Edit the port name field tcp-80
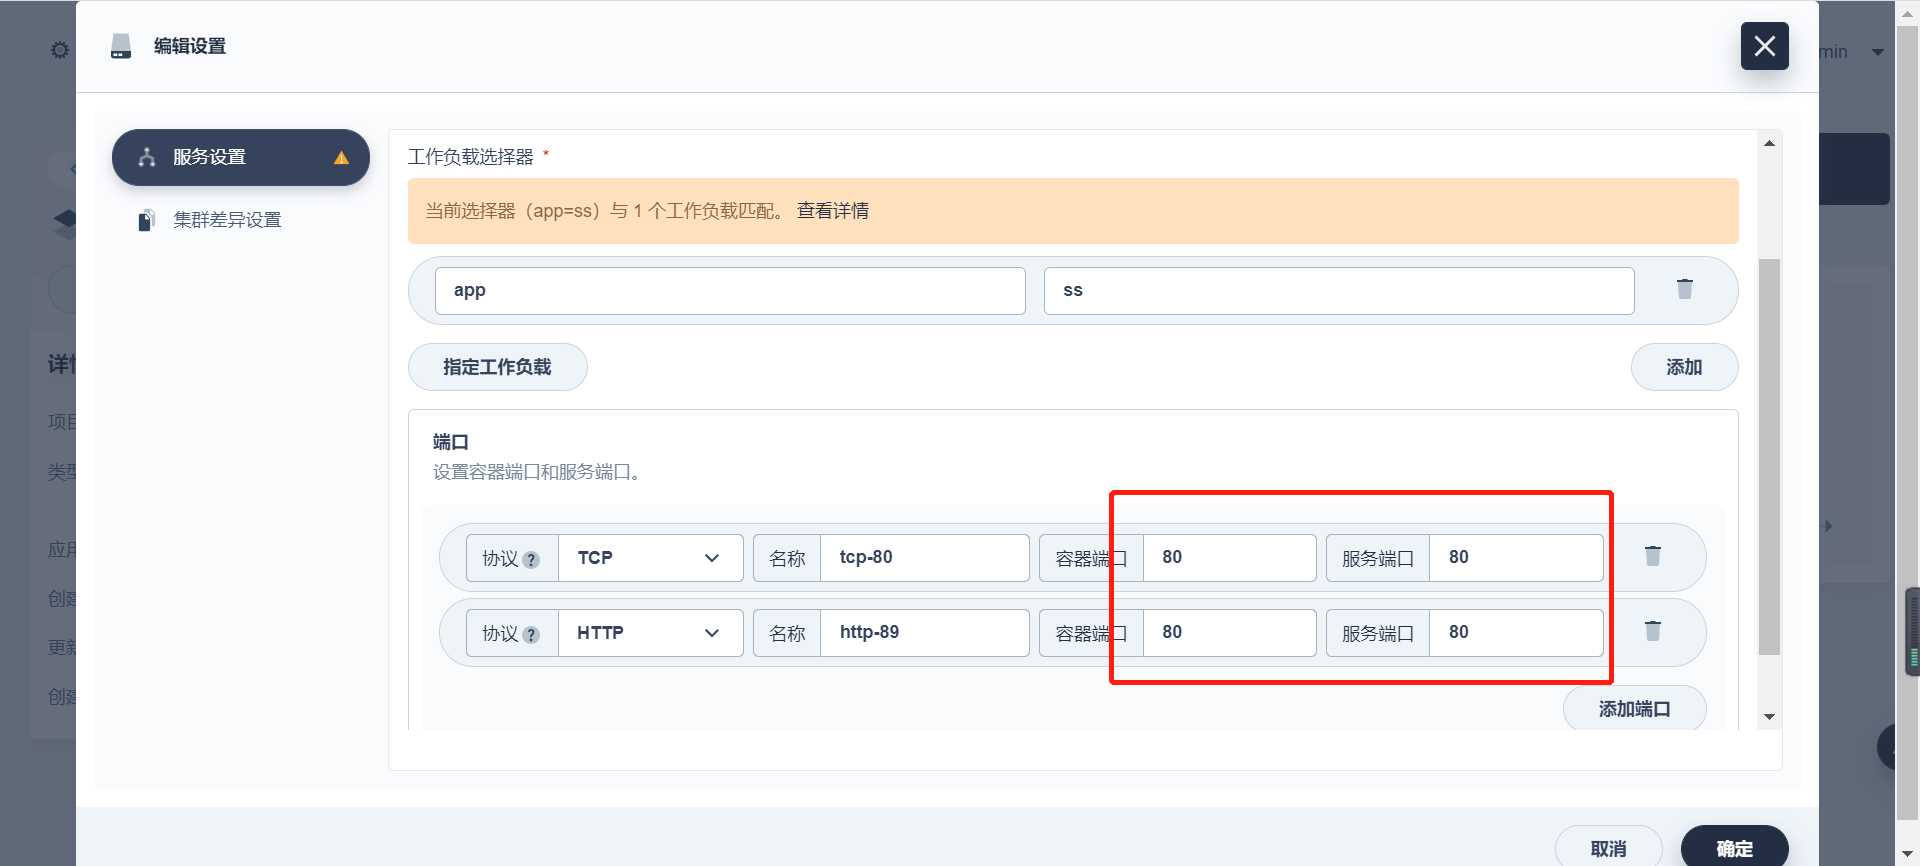1920x866 pixels. click(x=924, y=558)
